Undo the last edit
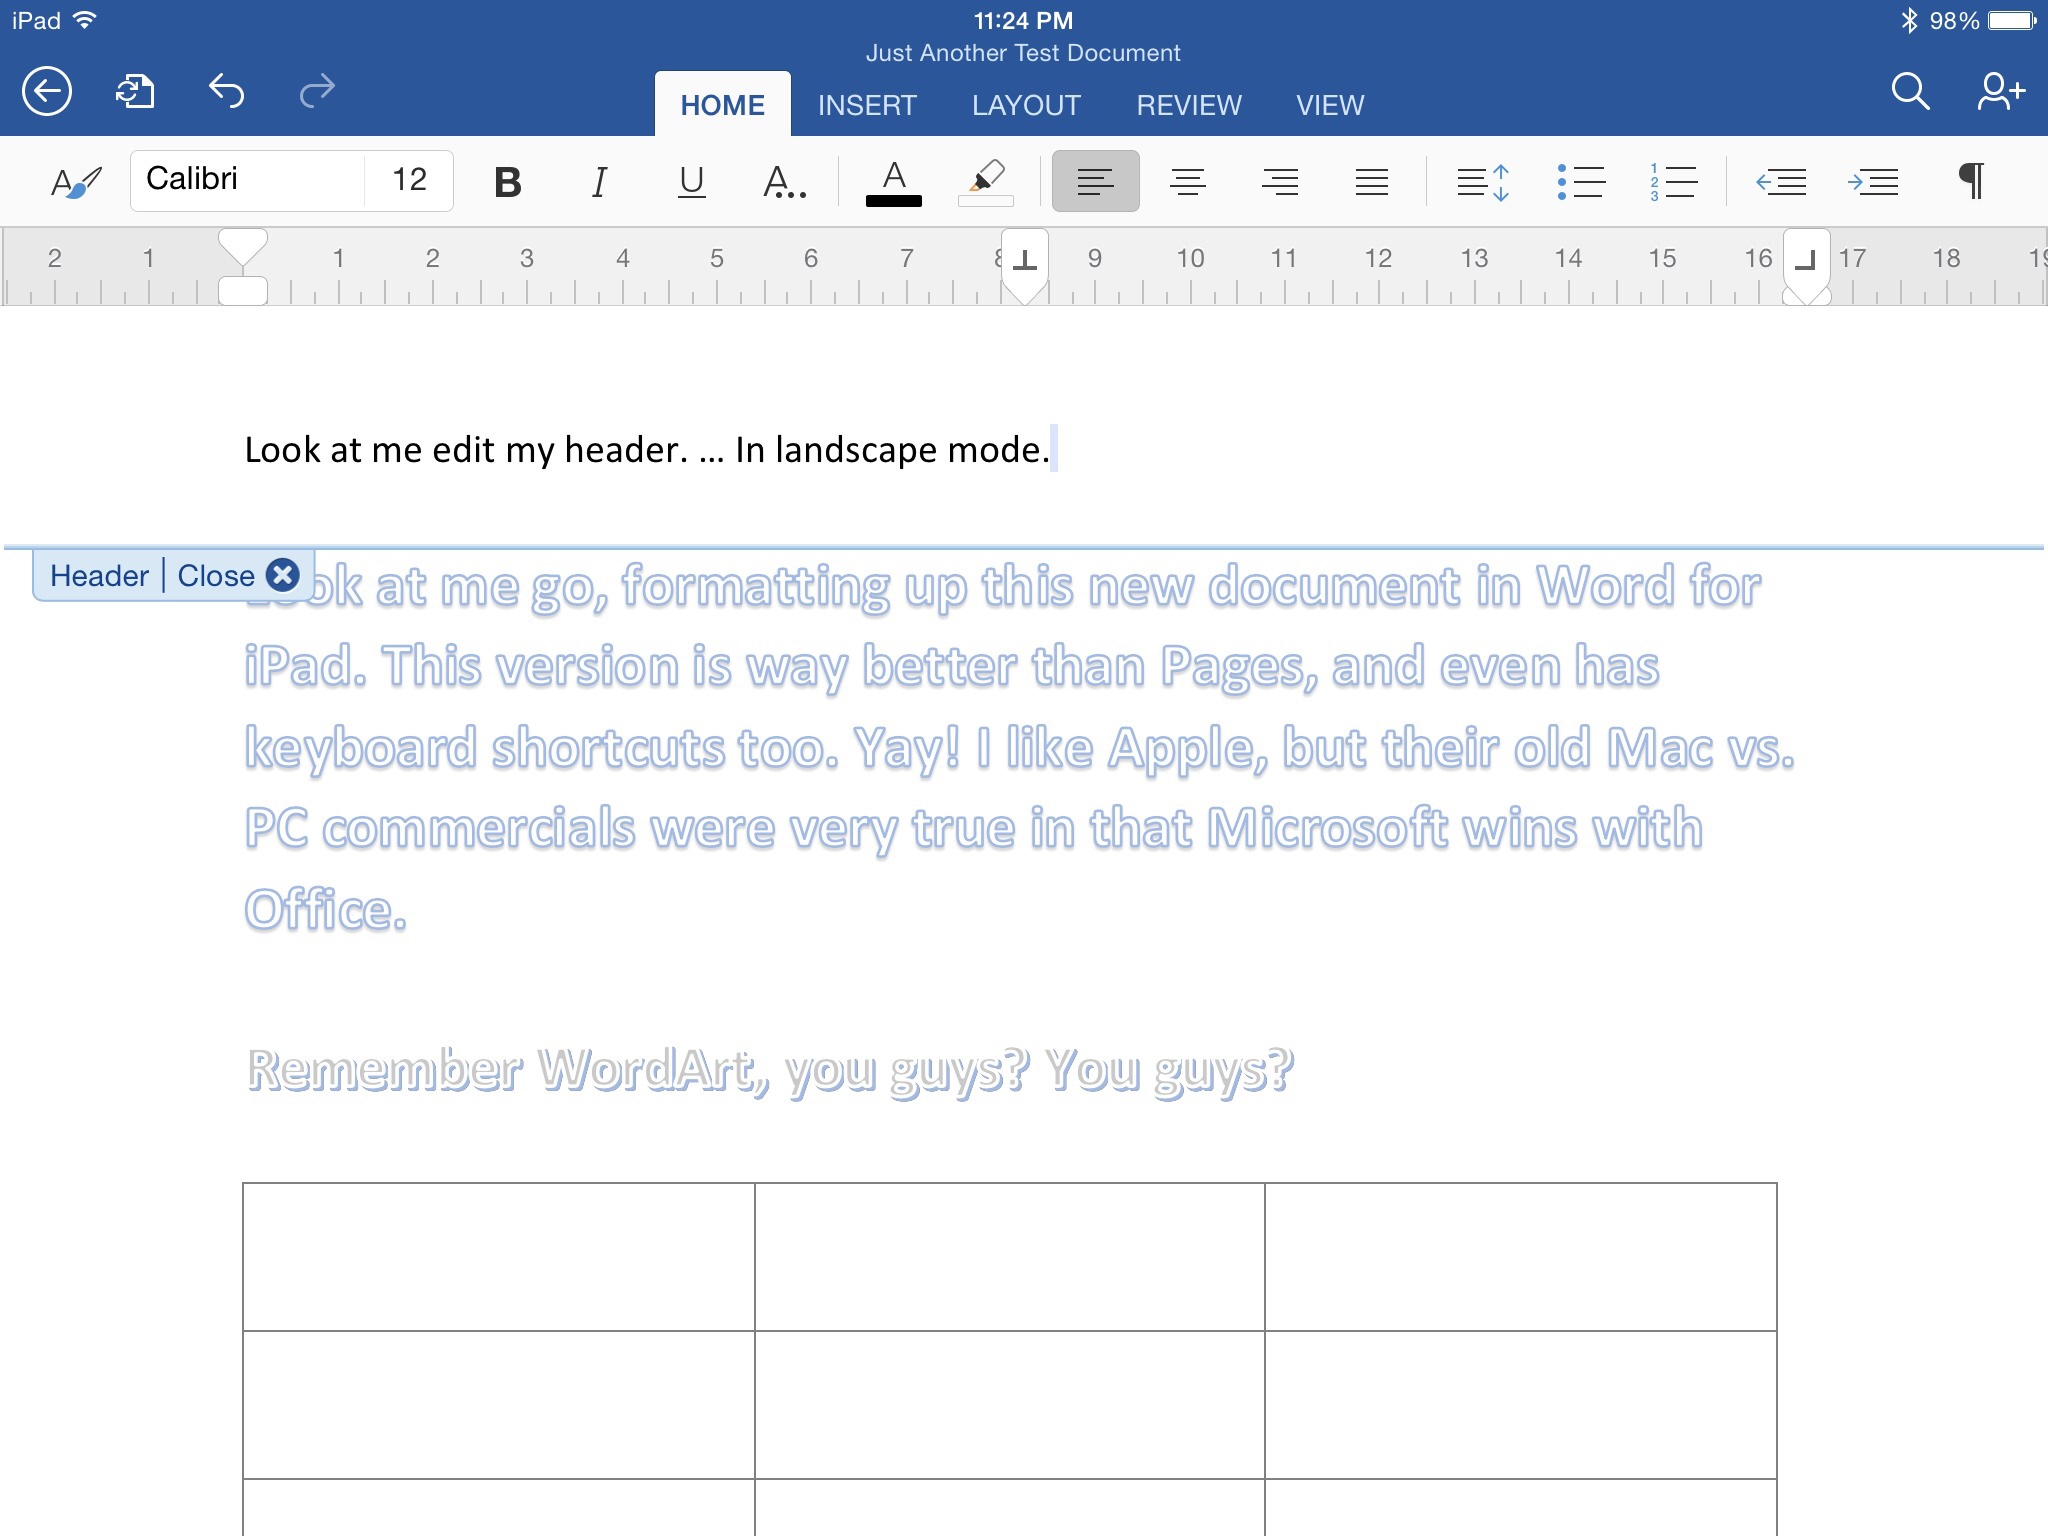The height and width of the screenshot is (1536, 2048). 228,91
